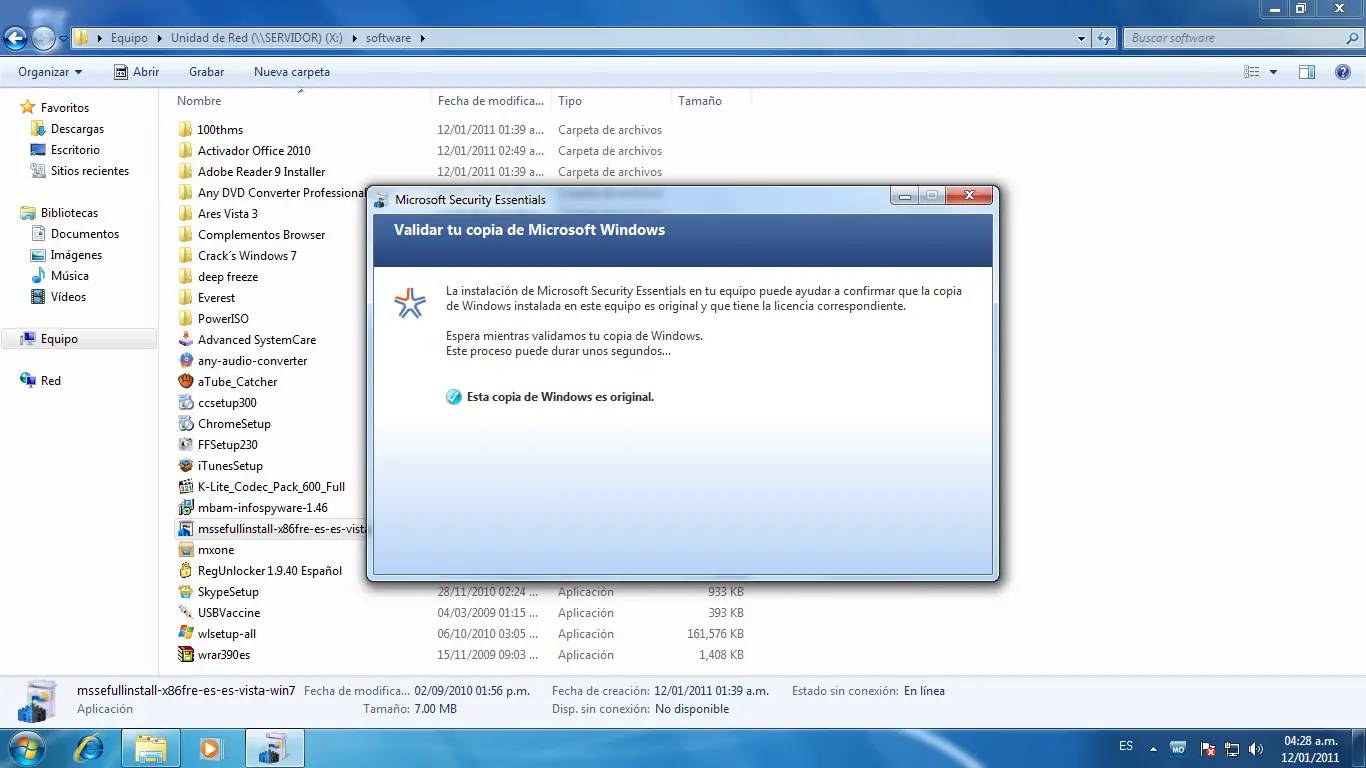The width and height of the screenshot is (1366, 768).
Task: Expand the arrow after Equipo in the address bar
Action: pyautogui.click(x=158, y=38)
